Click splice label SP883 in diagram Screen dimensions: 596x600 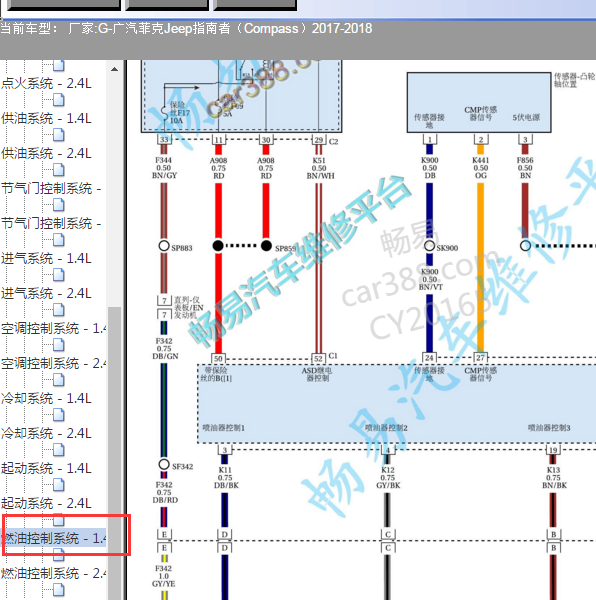[x=182, y=248]
